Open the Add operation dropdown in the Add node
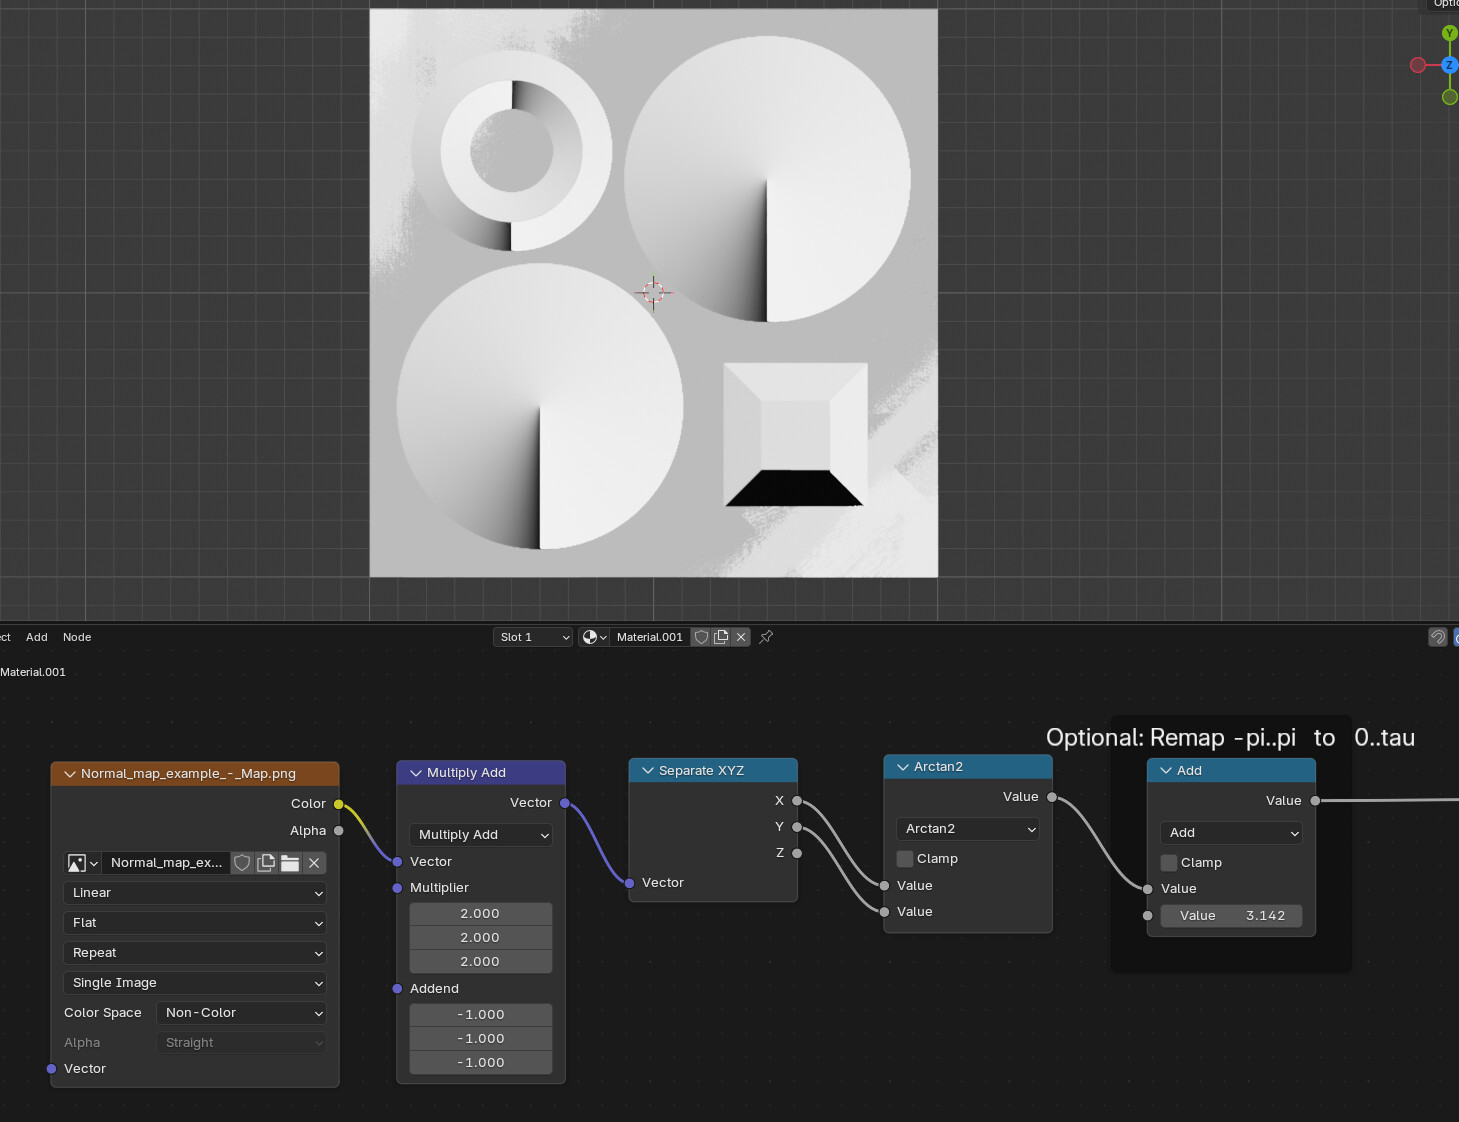 click(x=1232, y=833)
